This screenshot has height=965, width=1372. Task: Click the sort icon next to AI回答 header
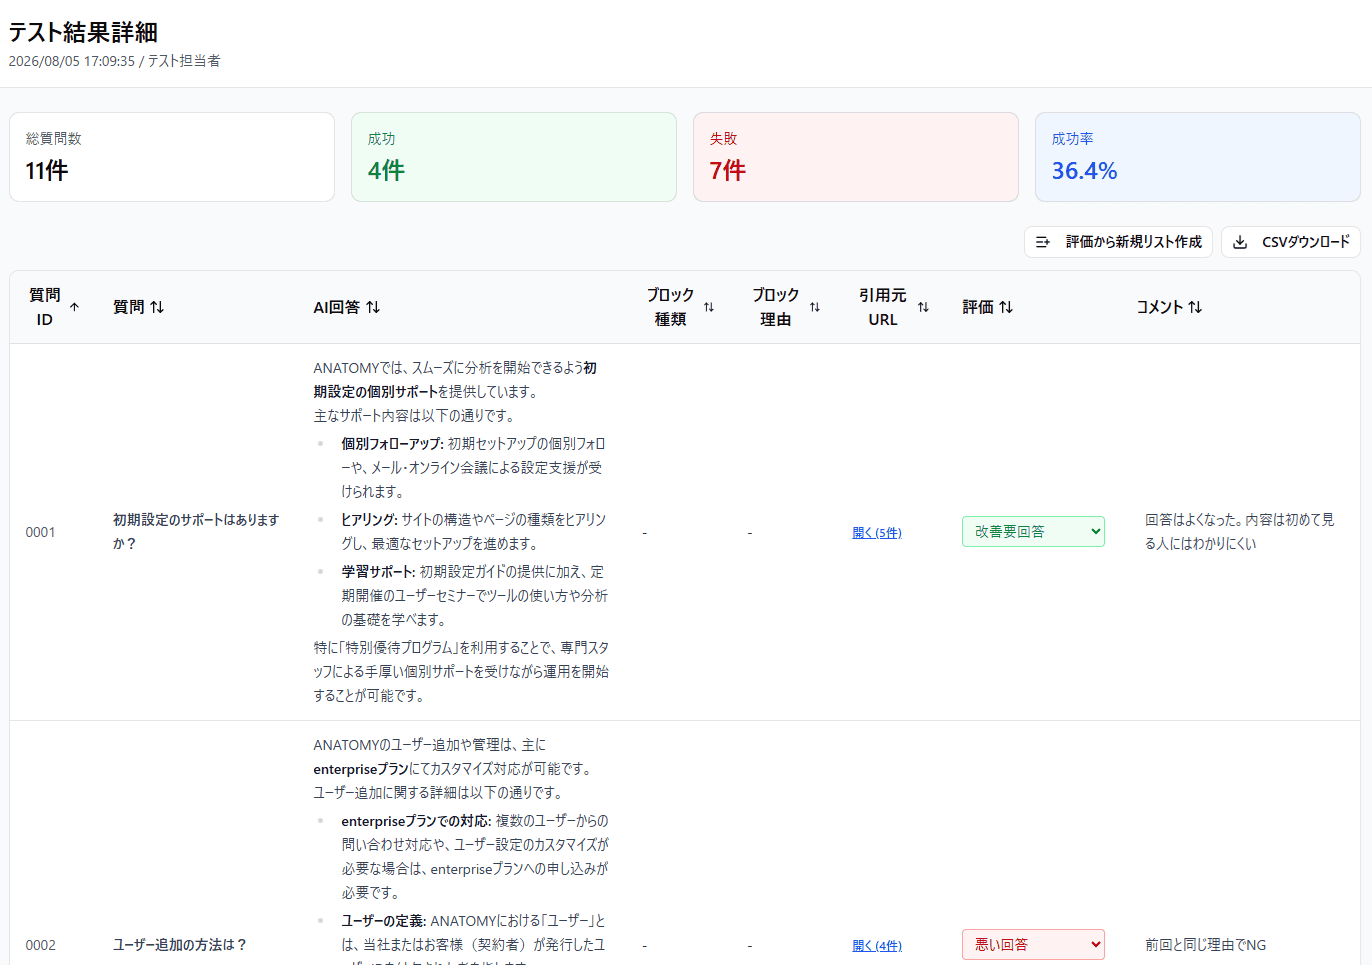[373, 307]
